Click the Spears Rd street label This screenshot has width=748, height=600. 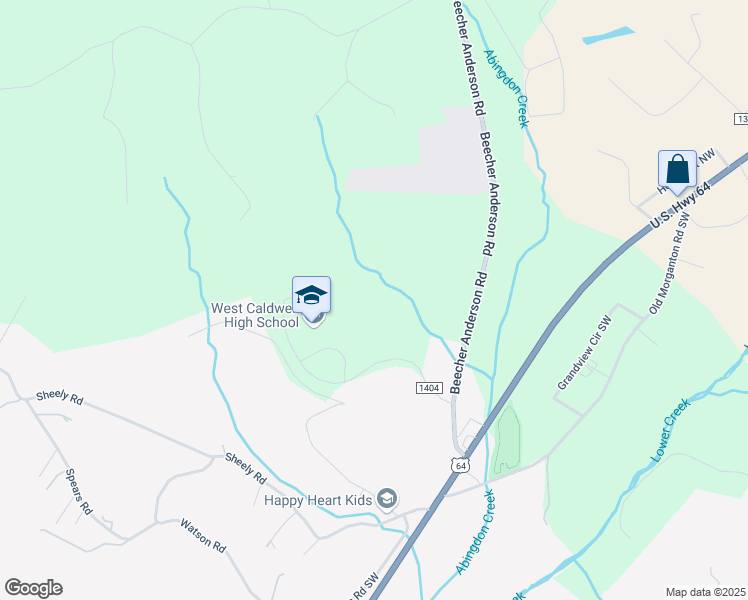[x=79, y=492]
